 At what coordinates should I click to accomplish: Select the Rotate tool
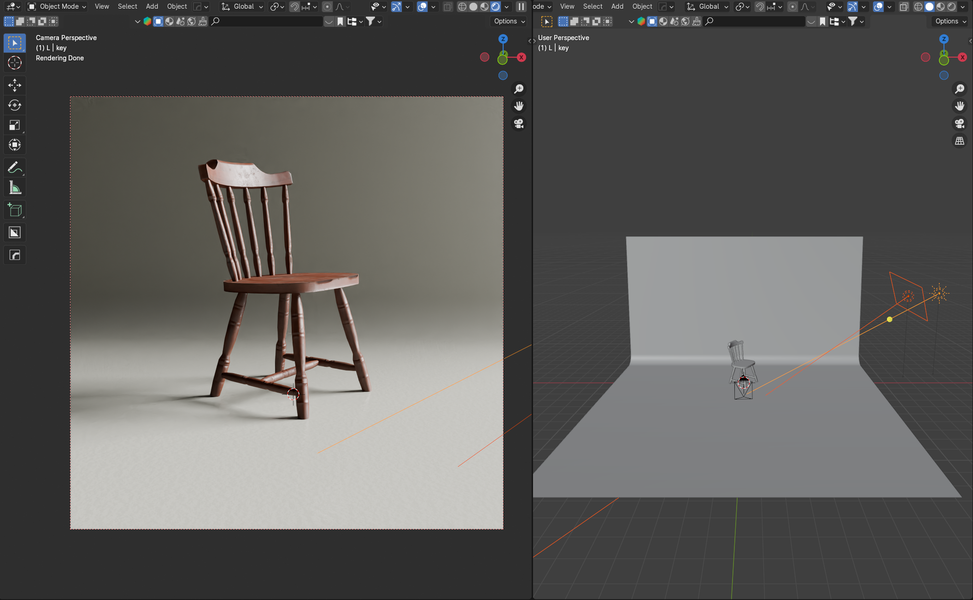14,105
